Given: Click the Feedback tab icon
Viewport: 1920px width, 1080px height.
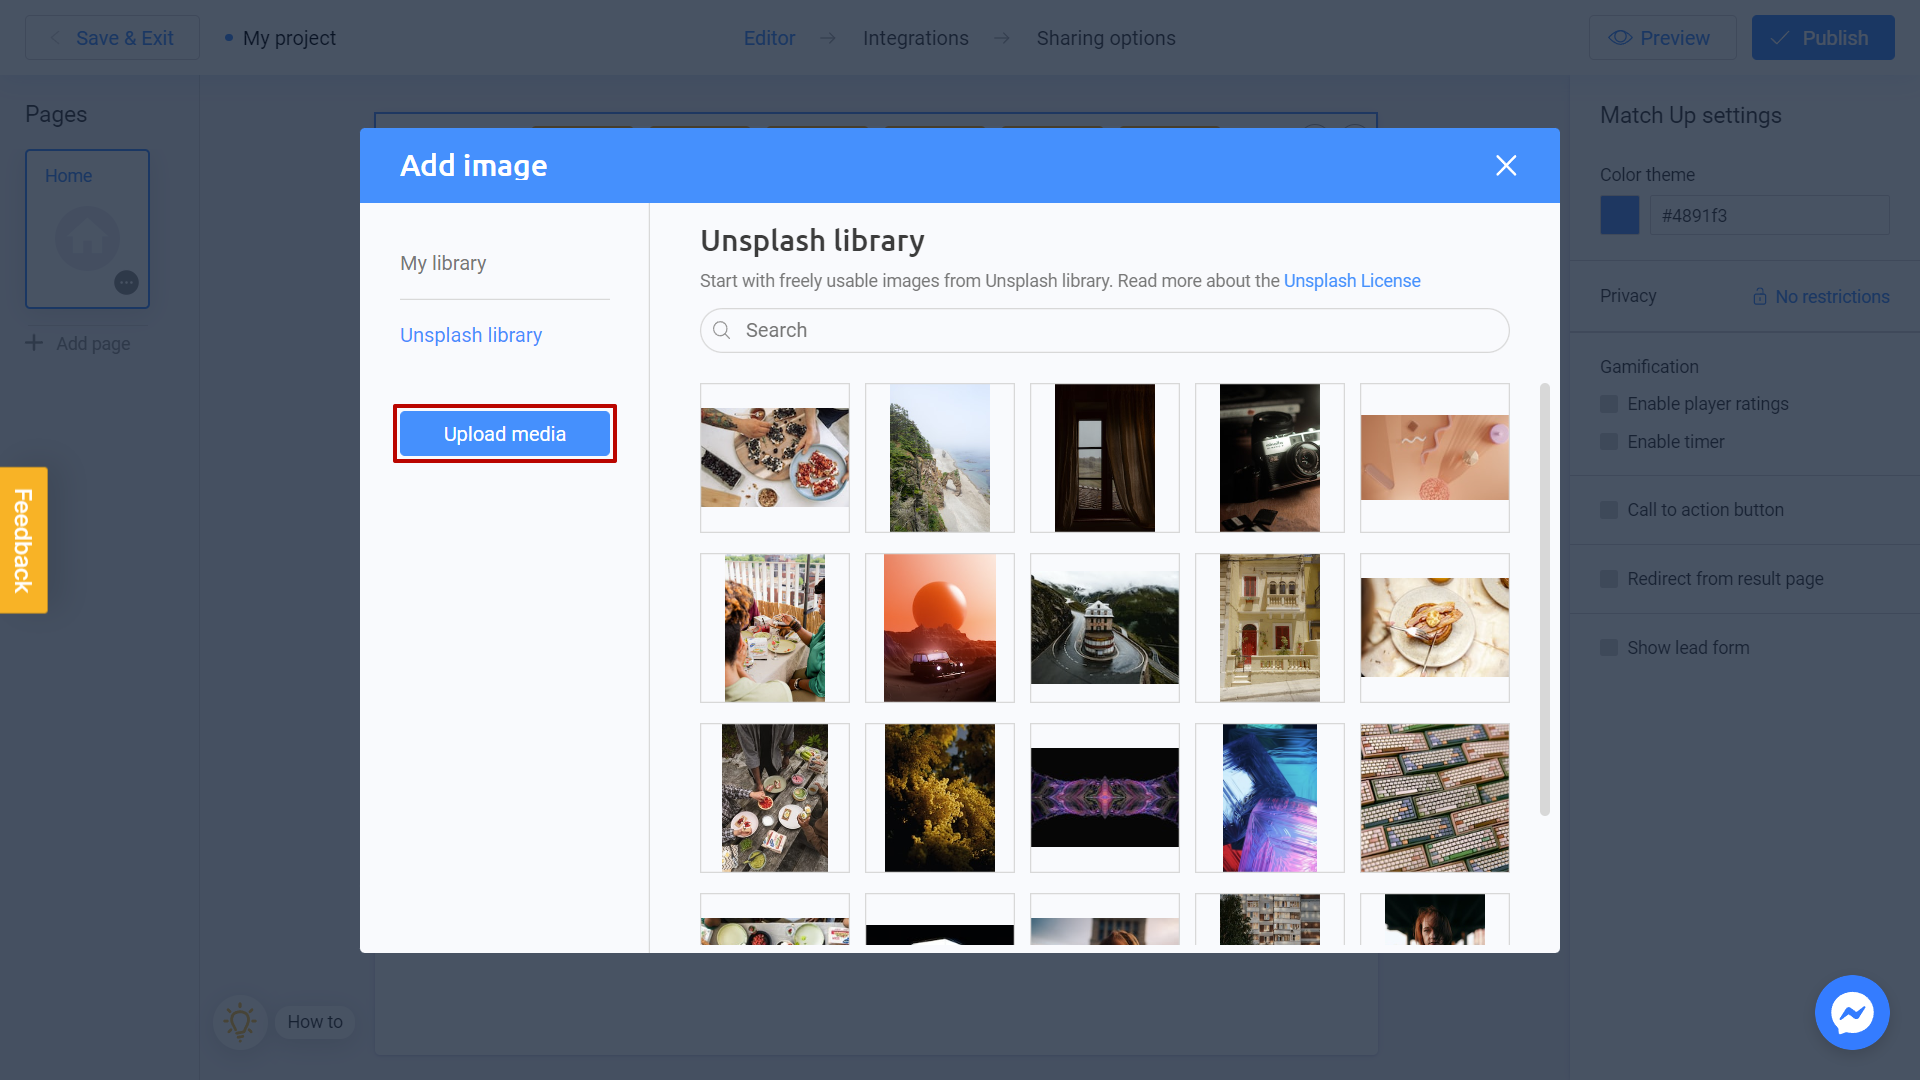Looking at the screenshot, I should [x=22, y=541].
